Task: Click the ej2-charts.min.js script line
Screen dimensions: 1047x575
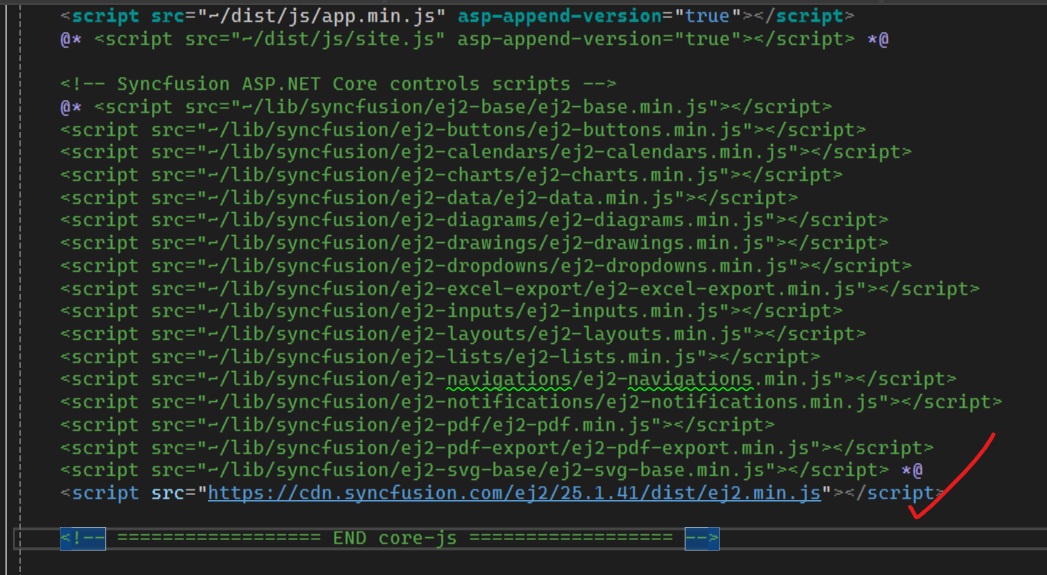Action: (451, 175)
